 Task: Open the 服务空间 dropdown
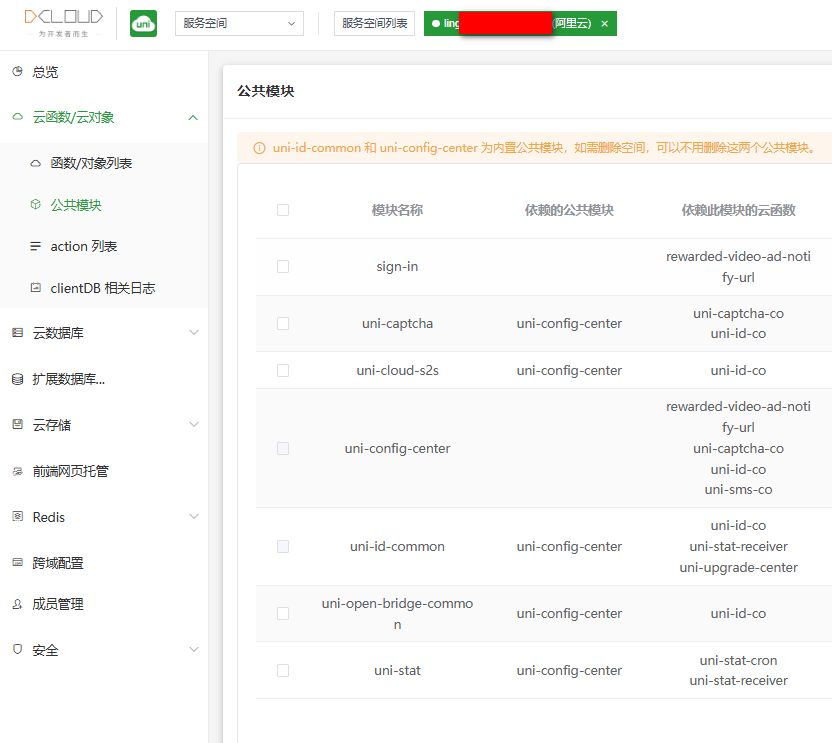pyautogui.click(x=239, y=23)
